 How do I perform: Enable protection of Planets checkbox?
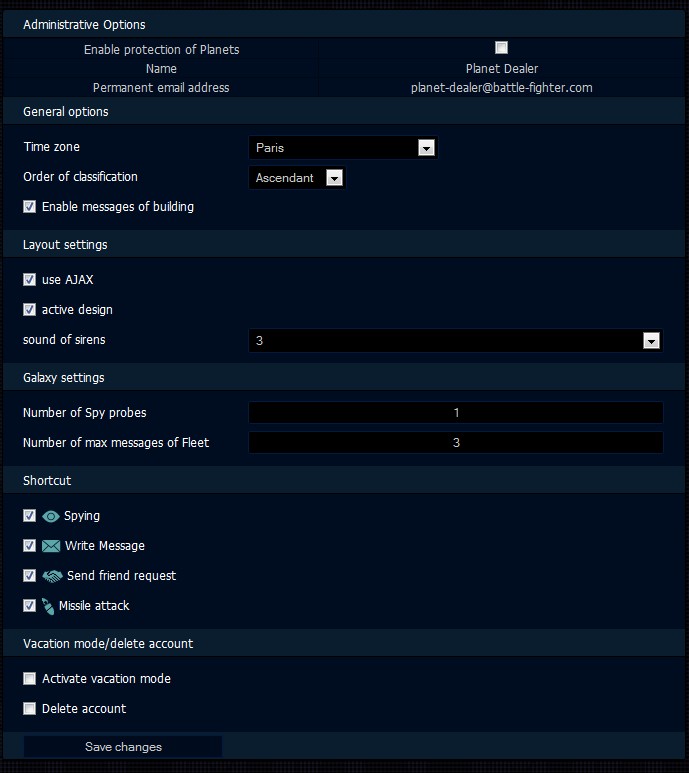pos(501,48)
